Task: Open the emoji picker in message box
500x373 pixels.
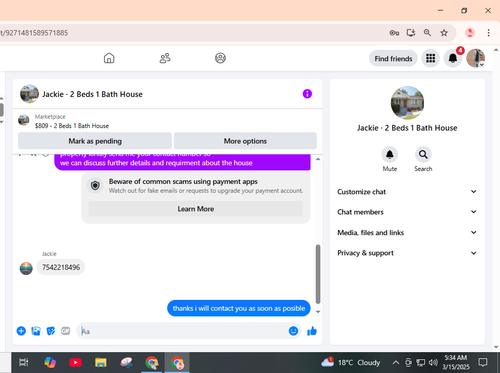Action: 293,331
